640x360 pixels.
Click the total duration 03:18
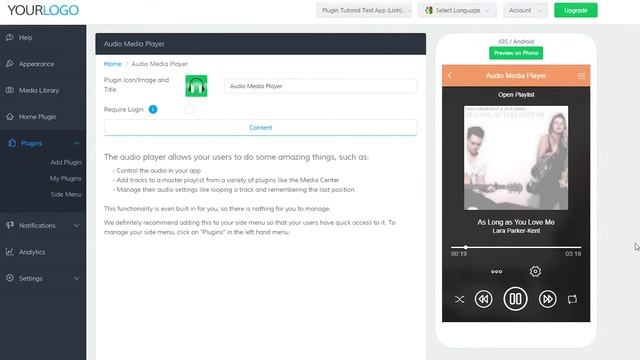(x=573, y=254)
